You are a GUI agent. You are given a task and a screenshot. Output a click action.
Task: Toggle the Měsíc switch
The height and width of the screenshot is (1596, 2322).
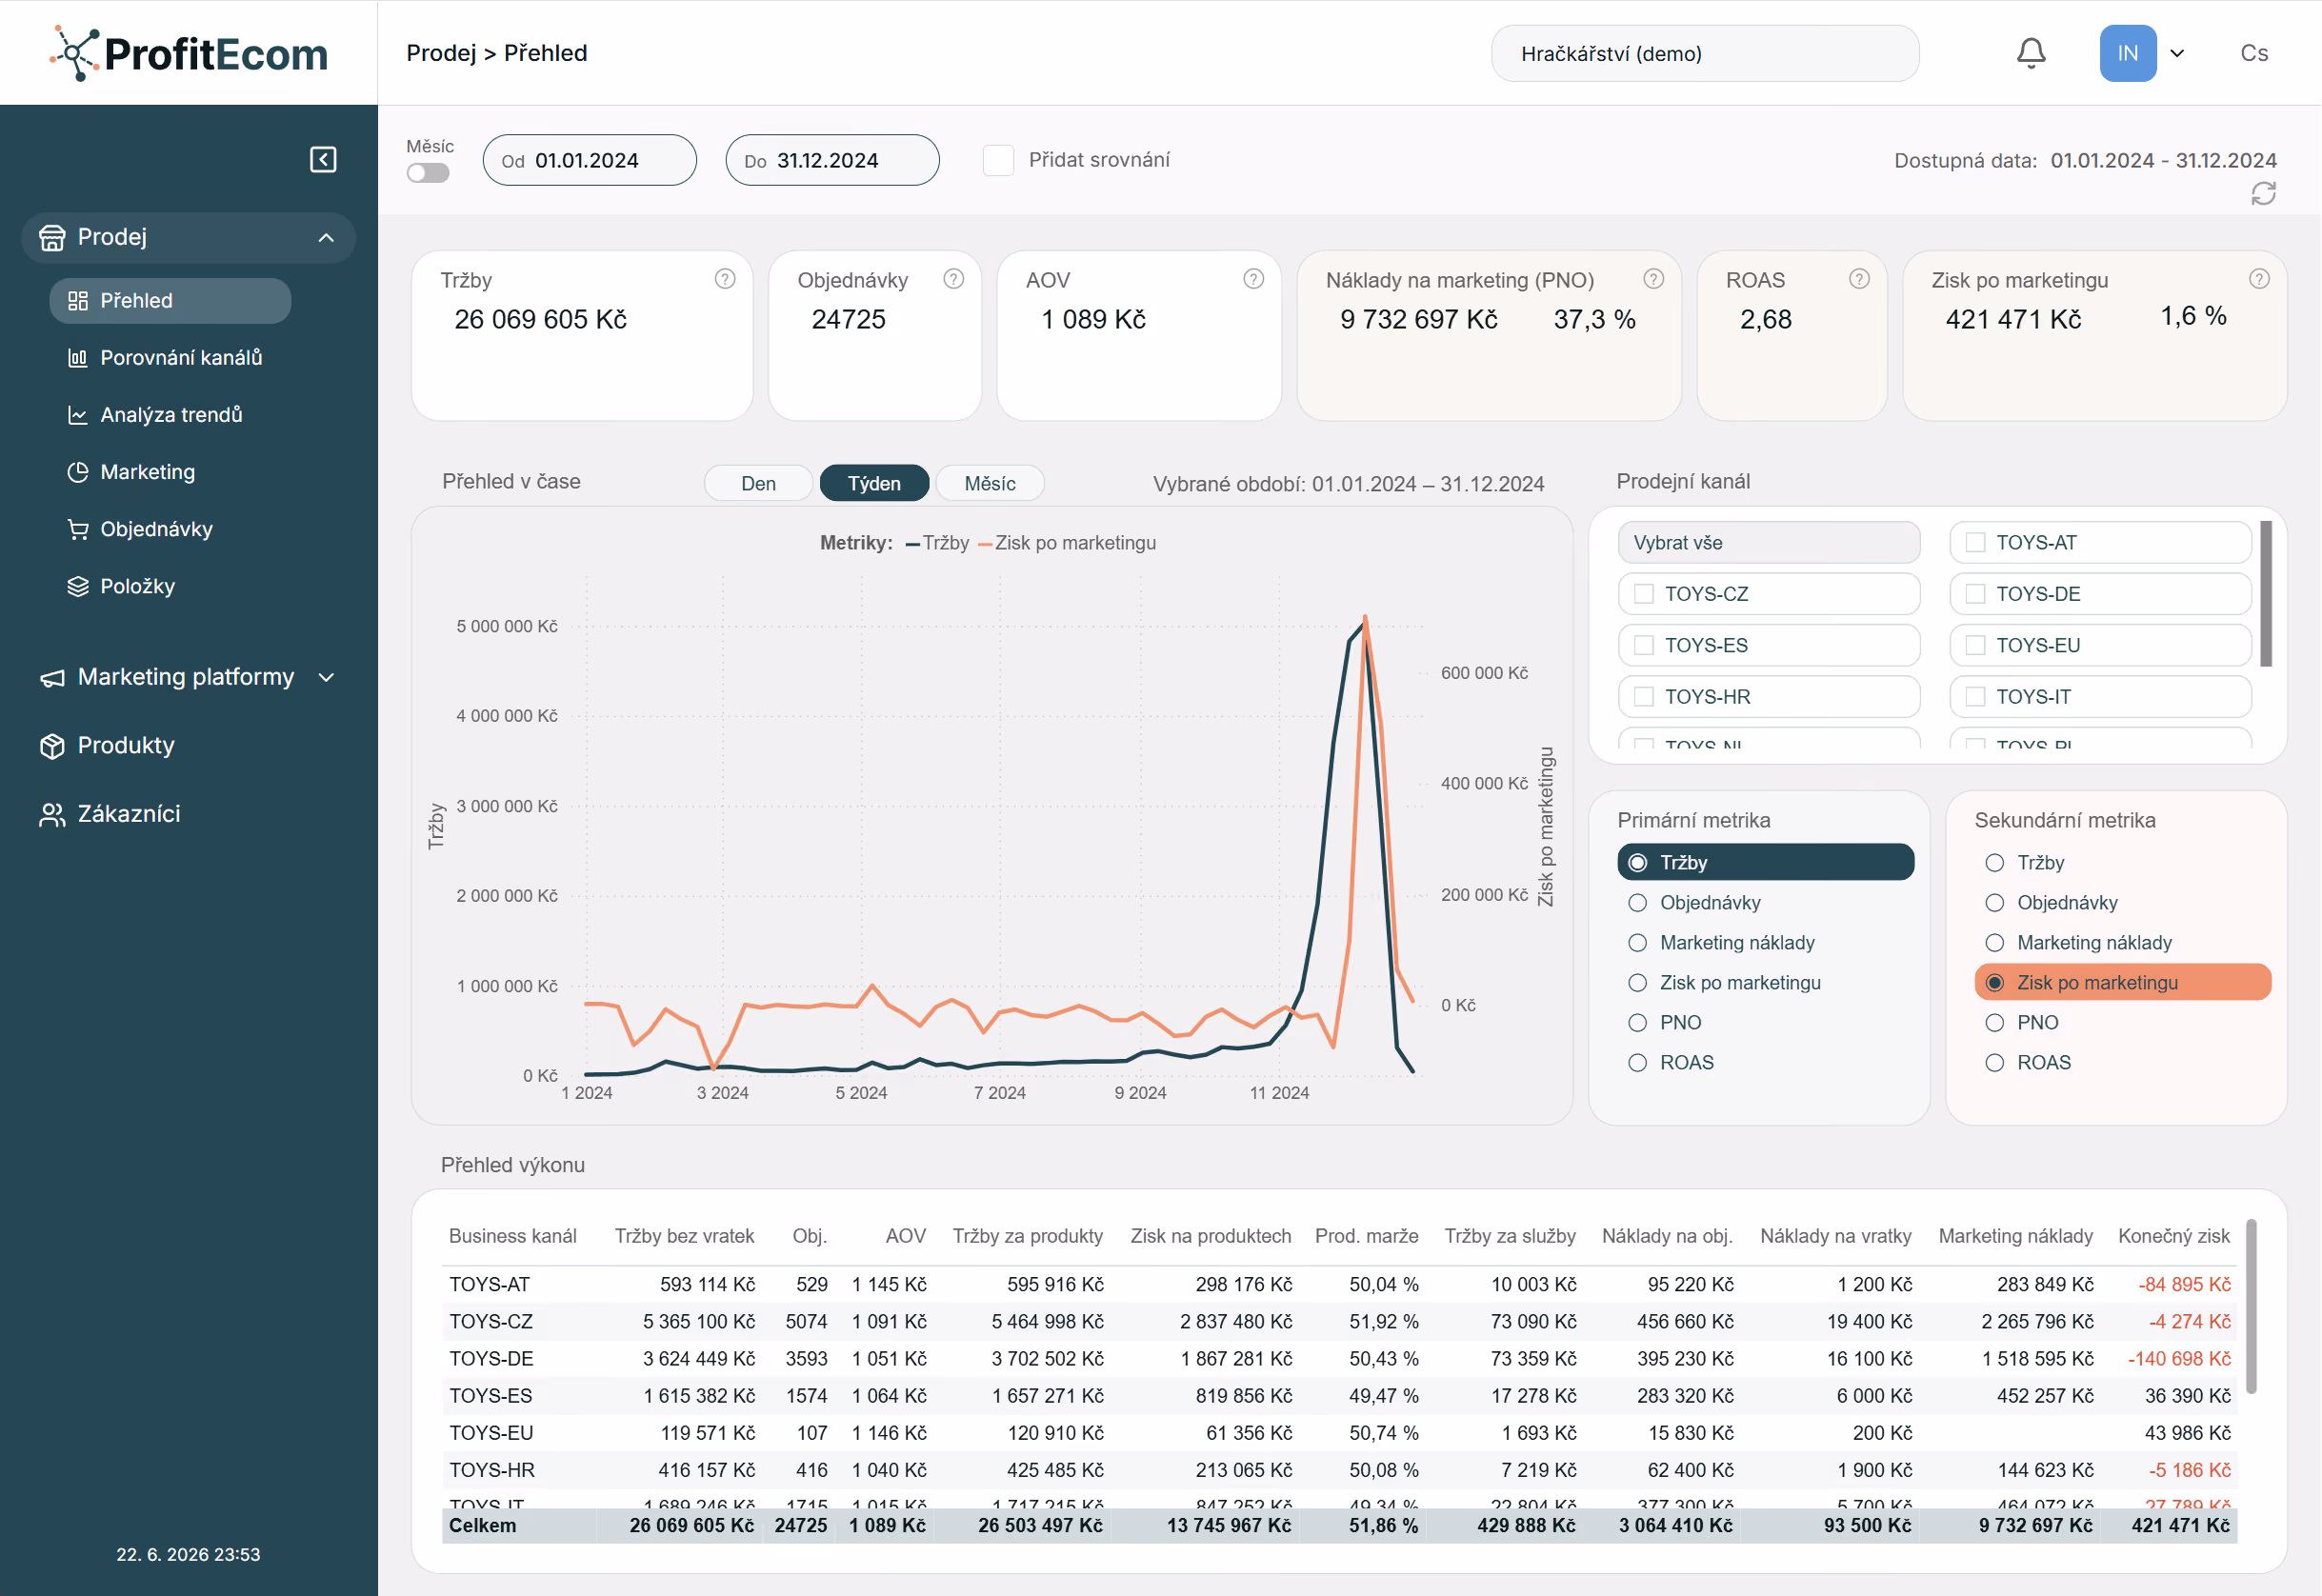tap(428, 173)
